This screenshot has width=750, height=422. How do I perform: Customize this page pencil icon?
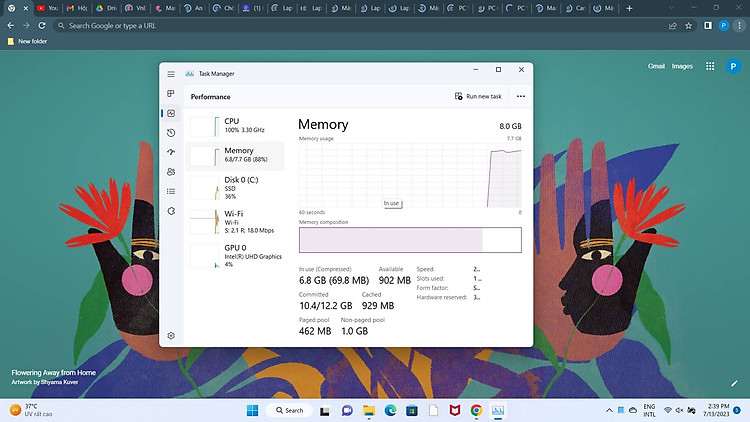pyautogui.click(x=734, y=383)
